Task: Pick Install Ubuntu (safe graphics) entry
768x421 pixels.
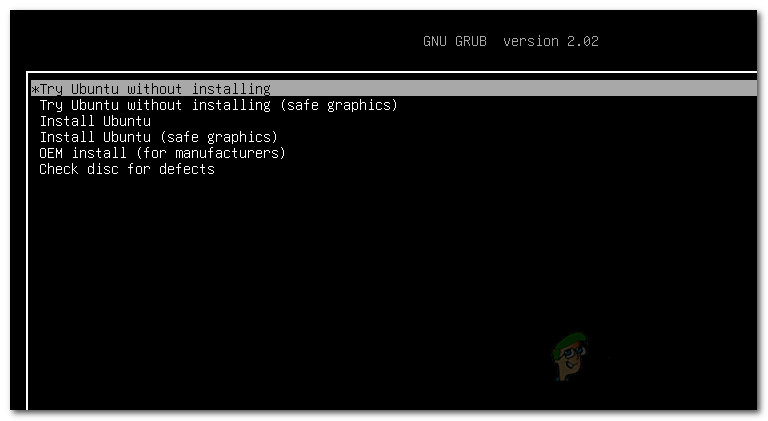Action: (x=159, y=137)
